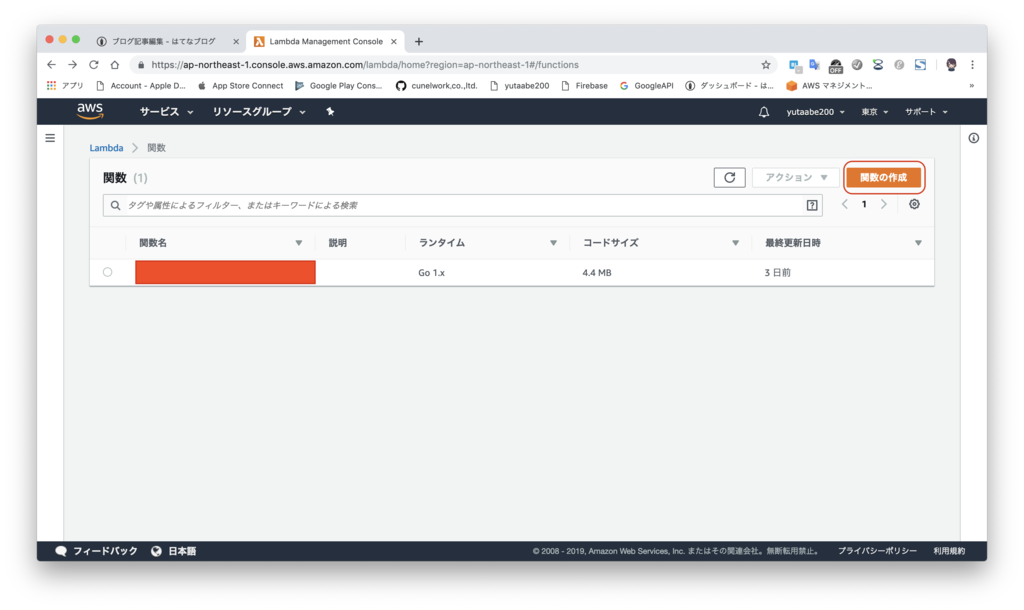This screenshot has height=610, width=1024.
Task: Open Chrome three-dot menu
Action: pyautogui.click(x=972, y=65)
